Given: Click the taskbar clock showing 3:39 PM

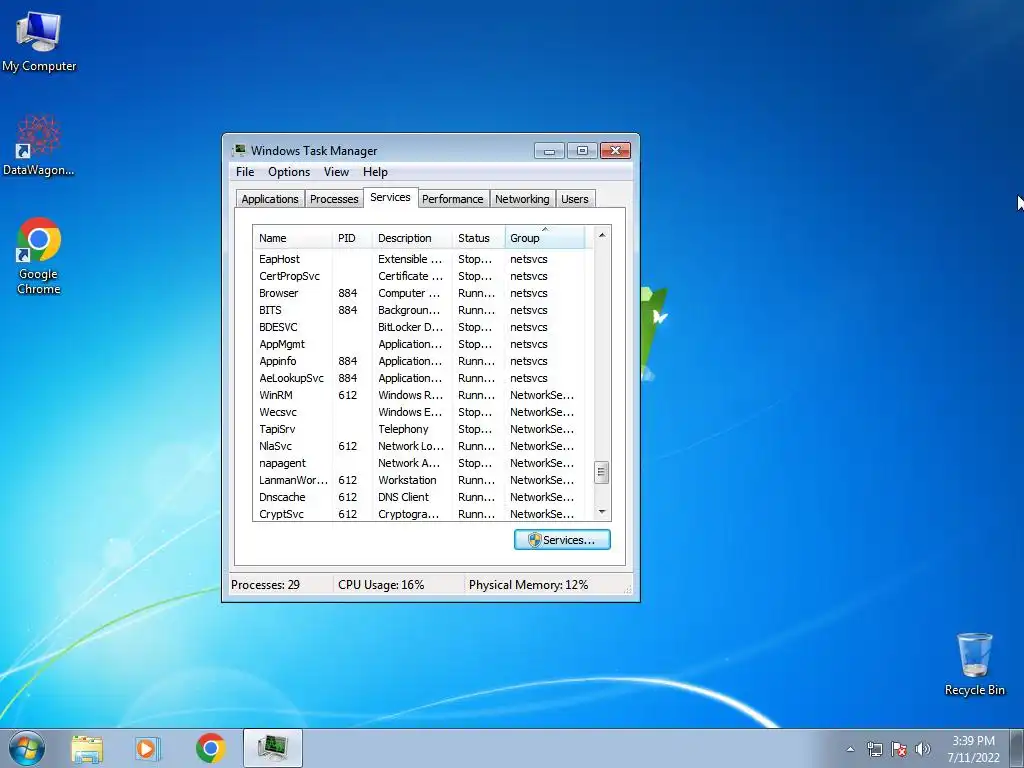Looking at the screenshot, I should pos(973,749).
